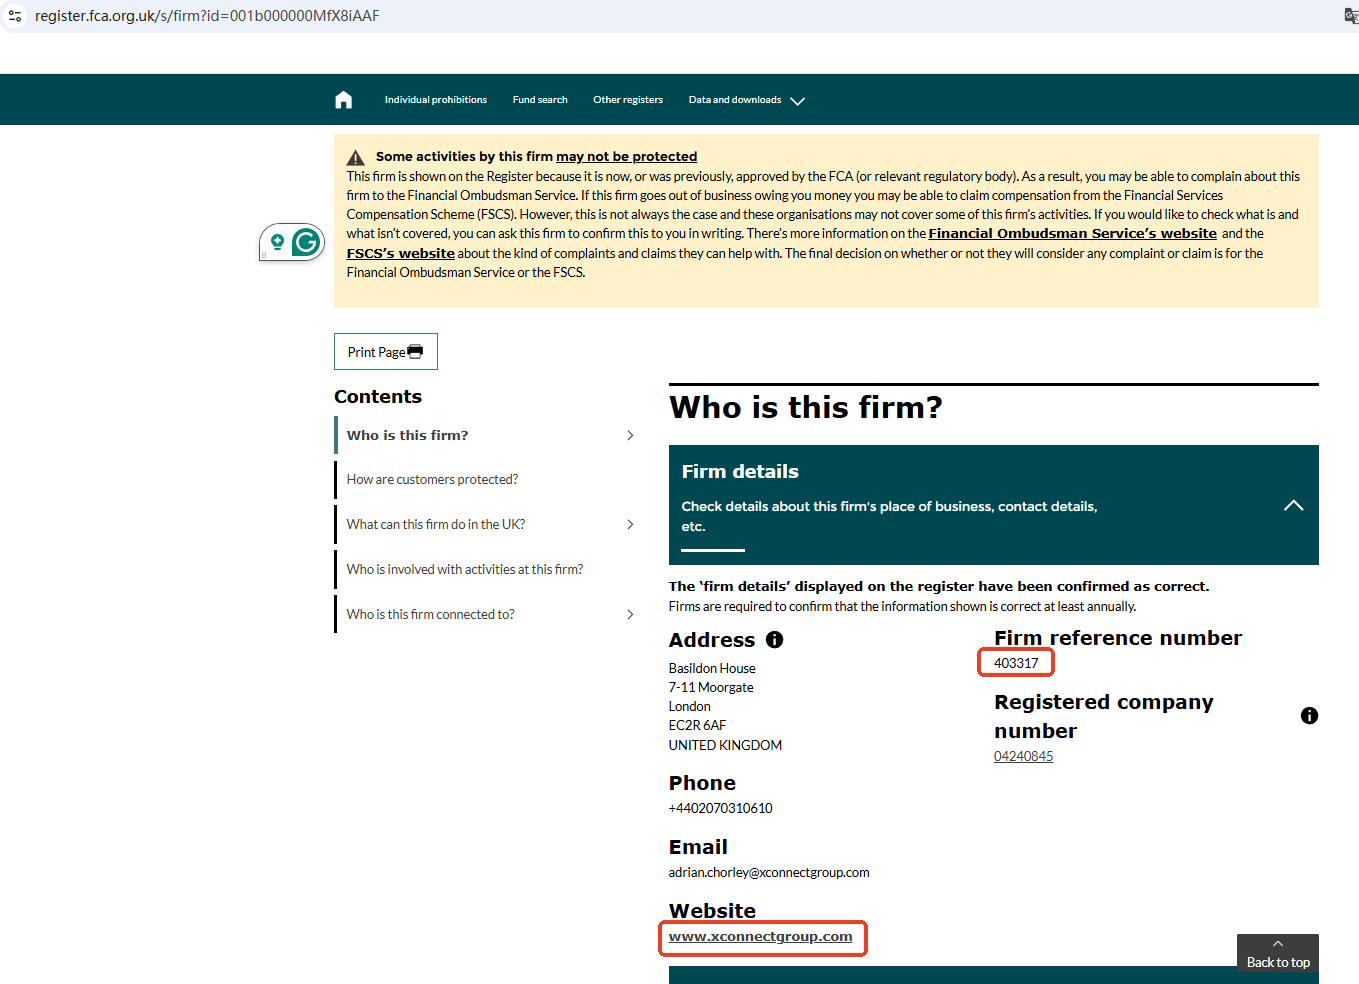This screenshot has width=1359, height=984.
Task: Click the firm reference number 403317
Action: [x=1016, y=663]
